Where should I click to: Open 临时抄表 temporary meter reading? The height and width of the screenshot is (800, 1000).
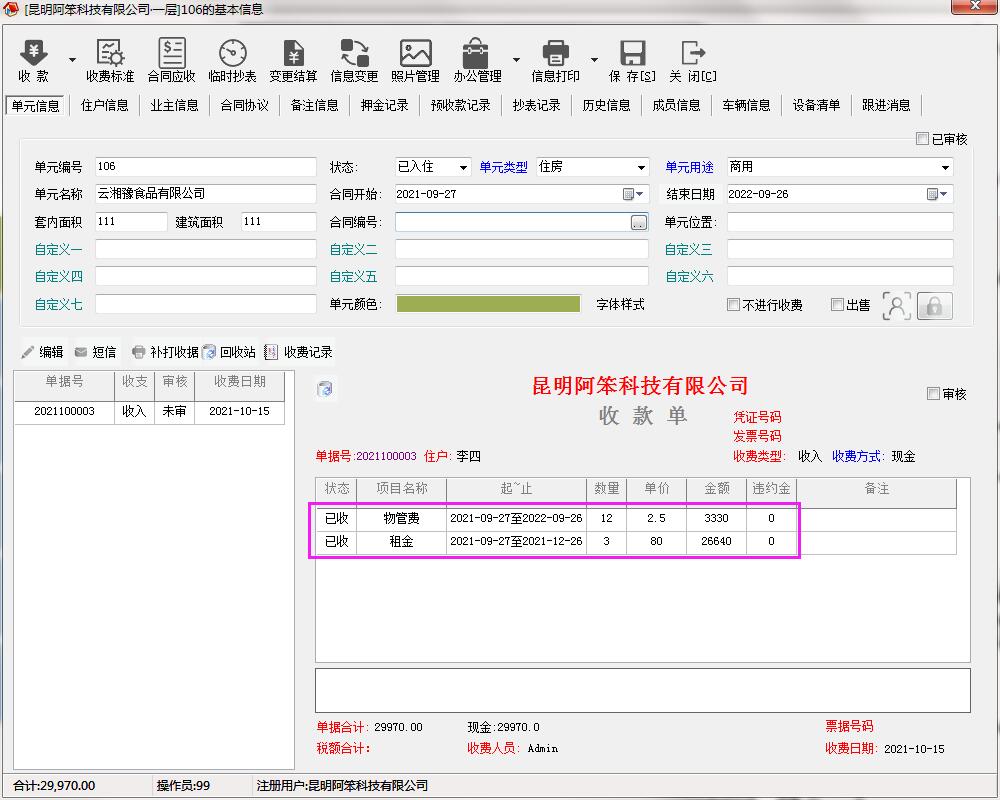[232, 61]
